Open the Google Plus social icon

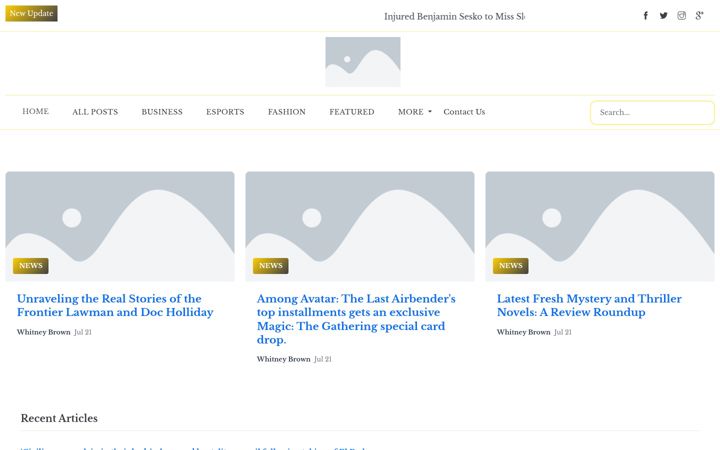699,16
